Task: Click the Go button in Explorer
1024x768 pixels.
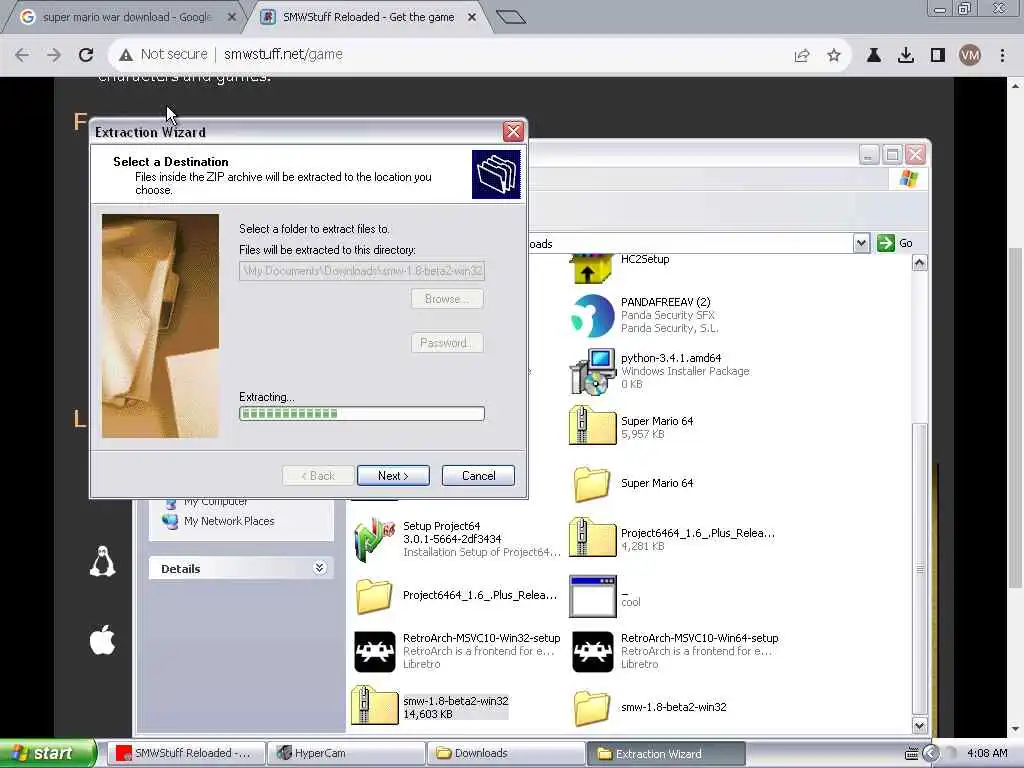Action: tap(895, 243)
